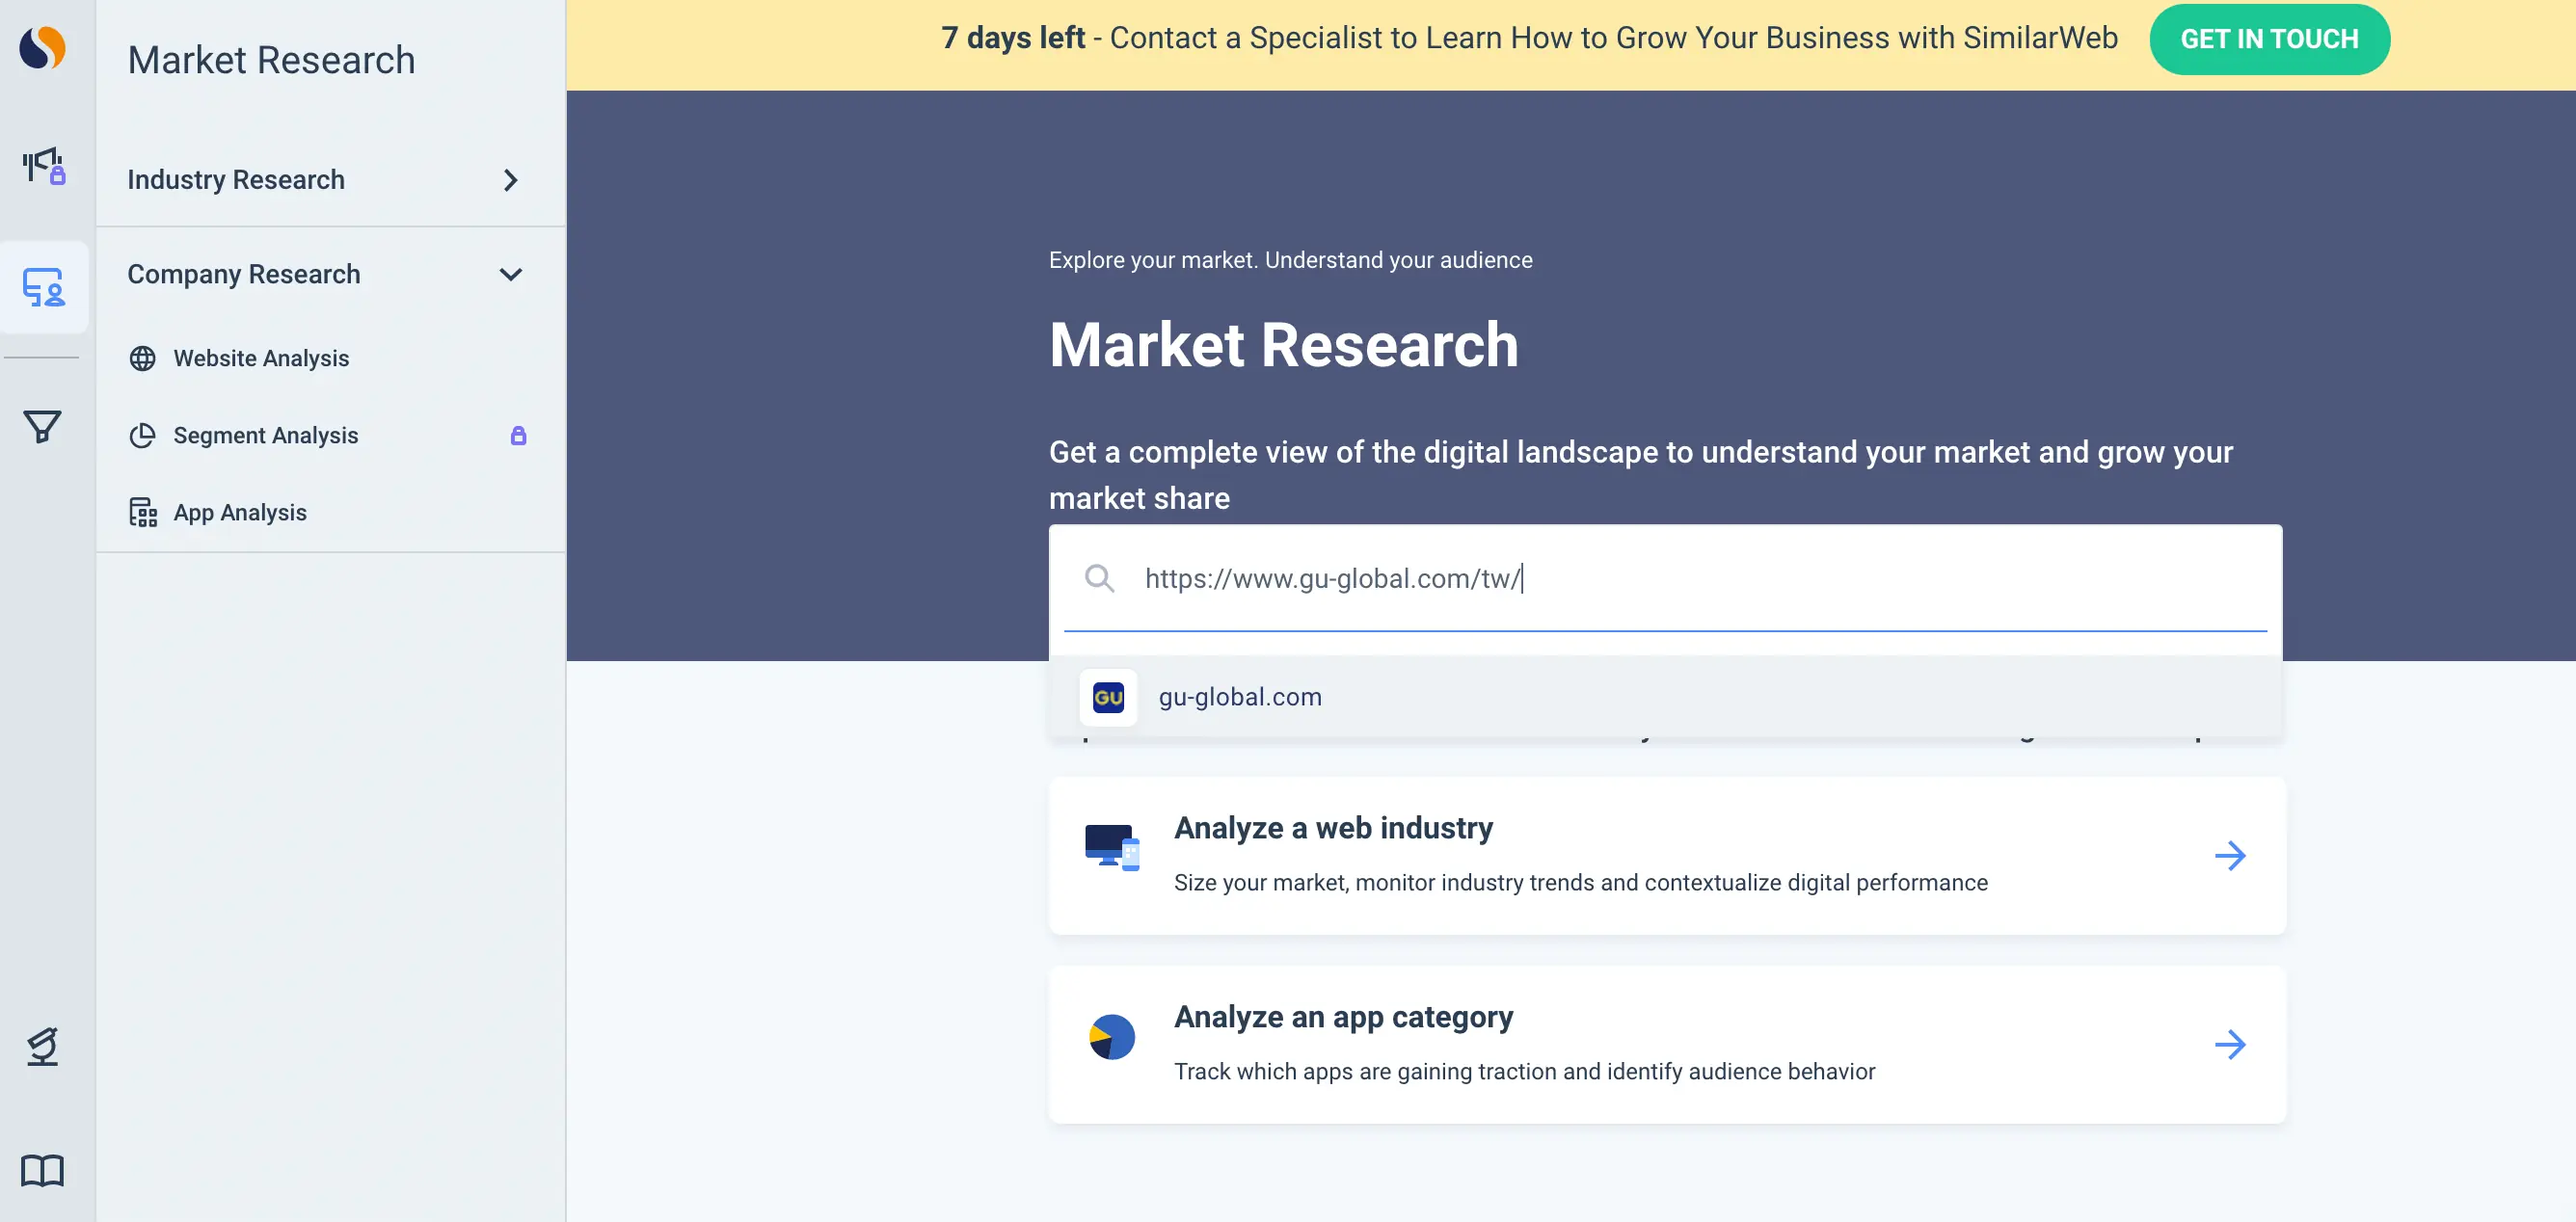Image resolution: width=2576 pixels, height=1222 pixels.
Task: Click the large Market Research page title
Action: tap(1283, 345)
